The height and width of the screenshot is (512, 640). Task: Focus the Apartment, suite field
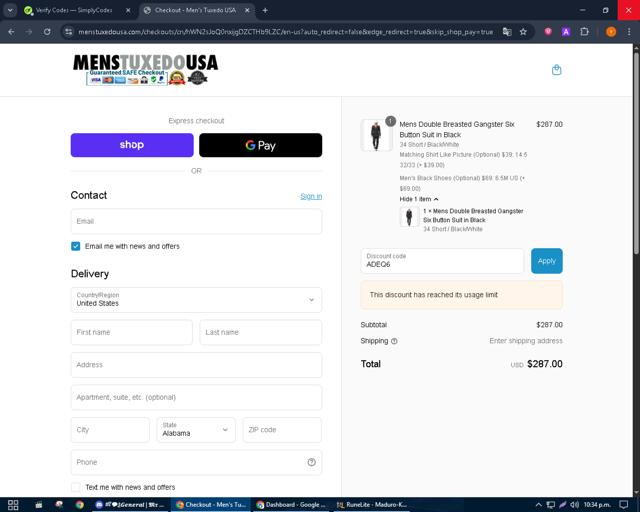point(196,397)
